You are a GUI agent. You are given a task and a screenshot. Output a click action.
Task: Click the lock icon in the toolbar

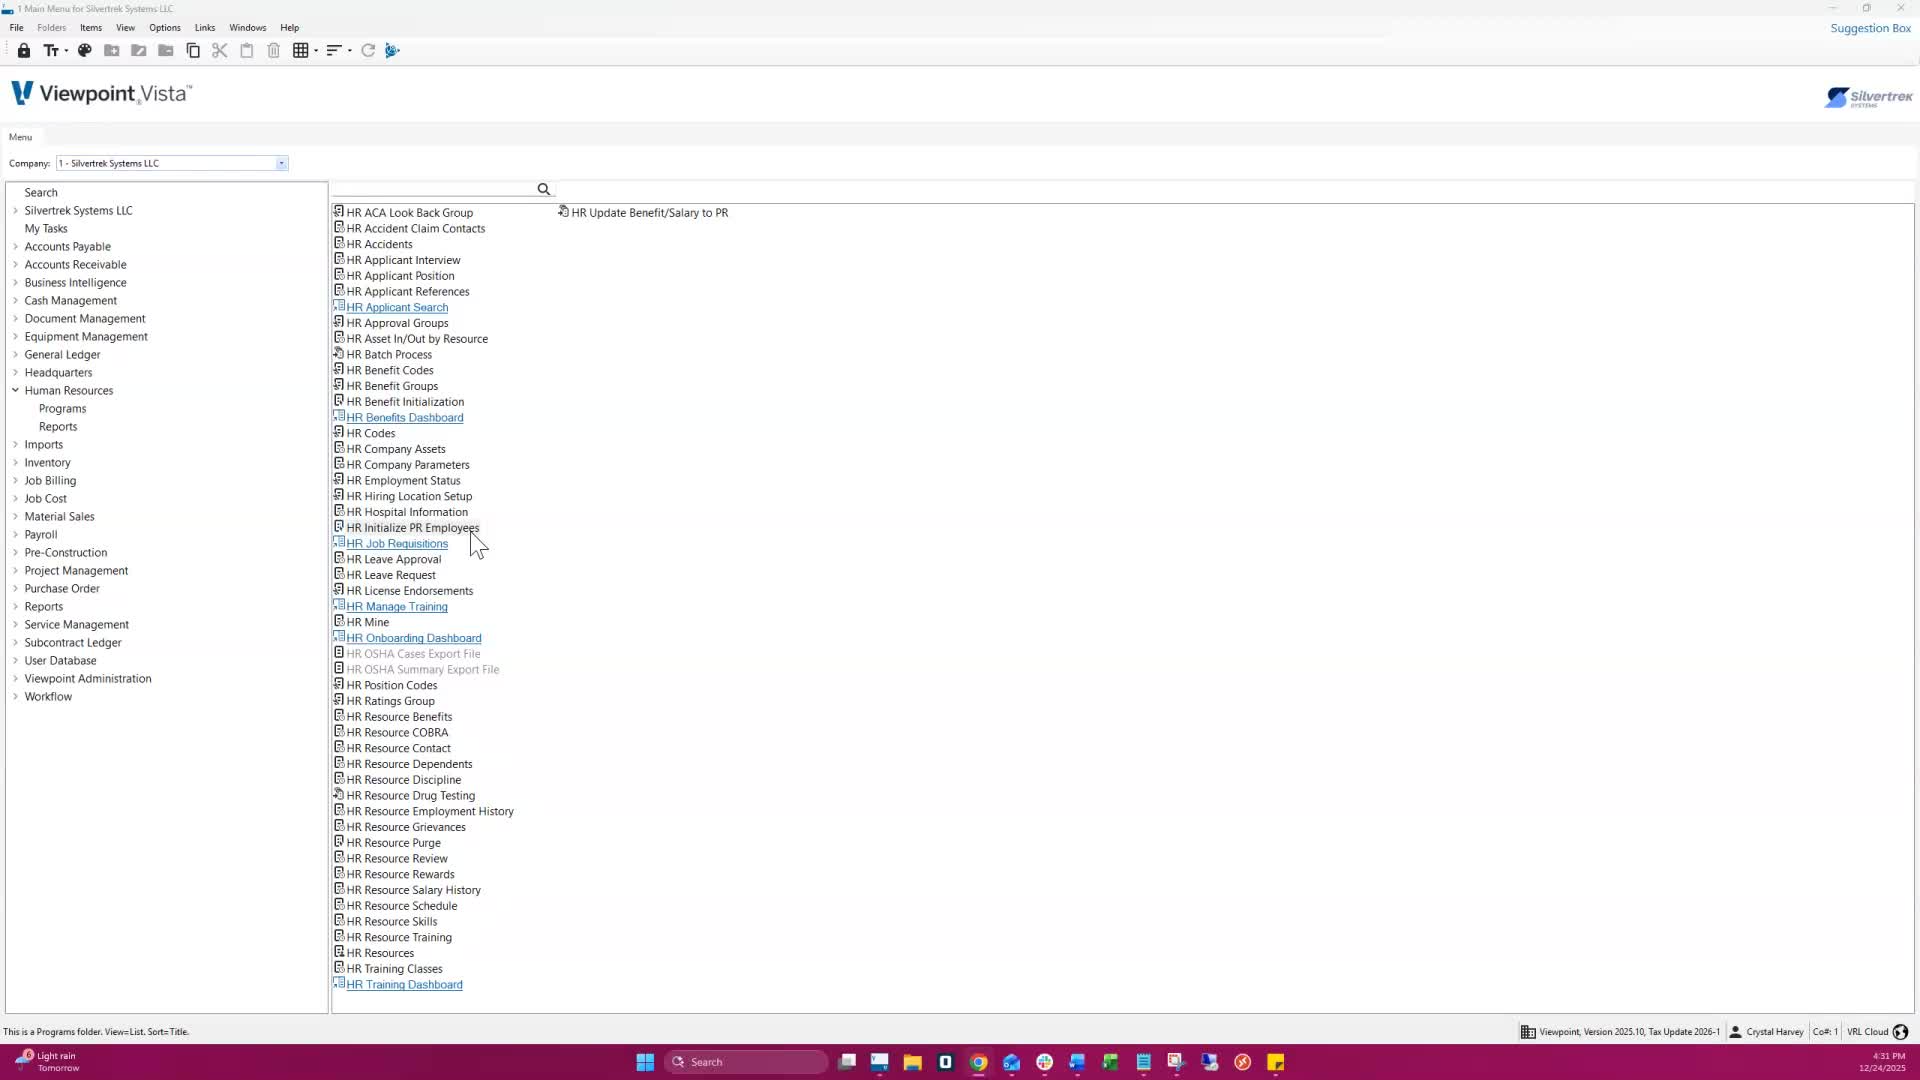point(23,50)
